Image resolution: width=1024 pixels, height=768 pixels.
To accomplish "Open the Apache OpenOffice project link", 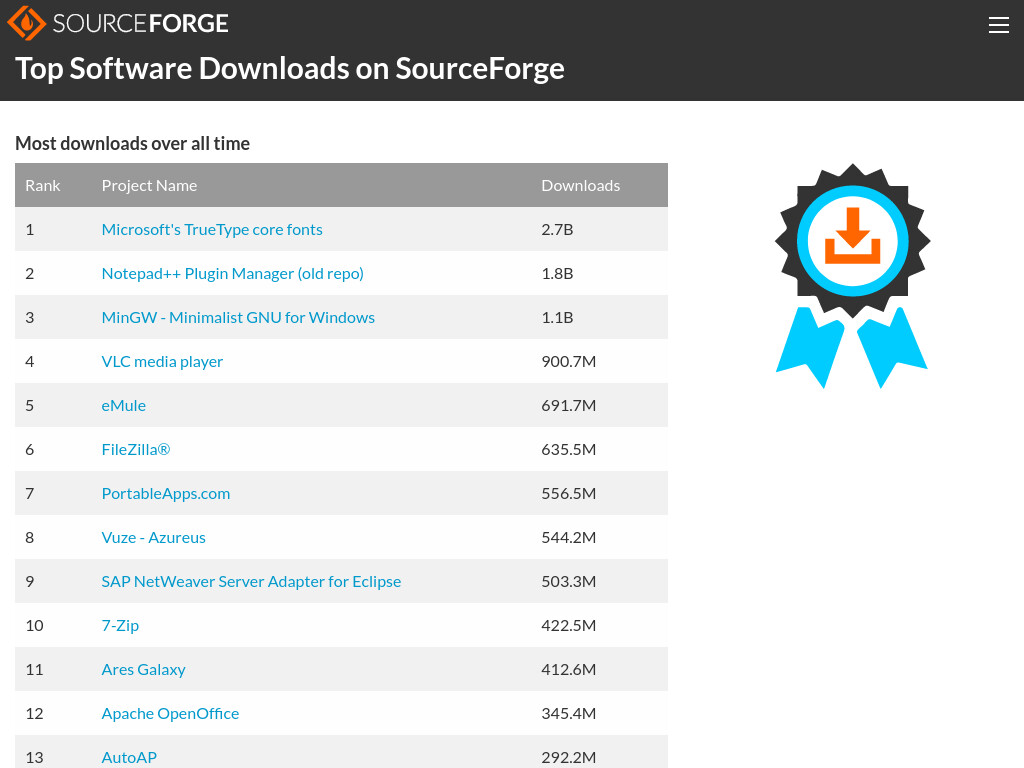I will (x=170, y=713).
